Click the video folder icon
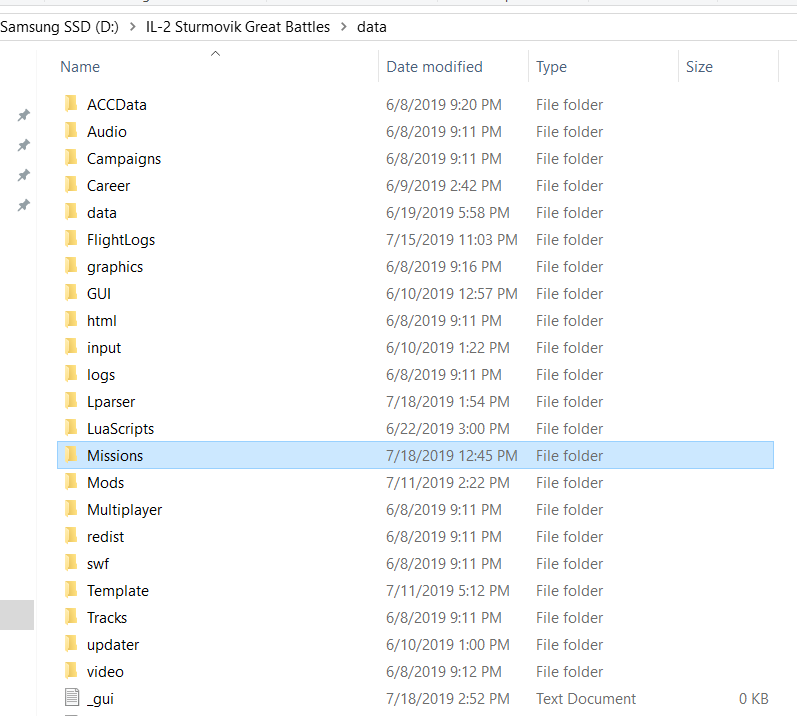 pyautogui.click(x=72, y=670)
